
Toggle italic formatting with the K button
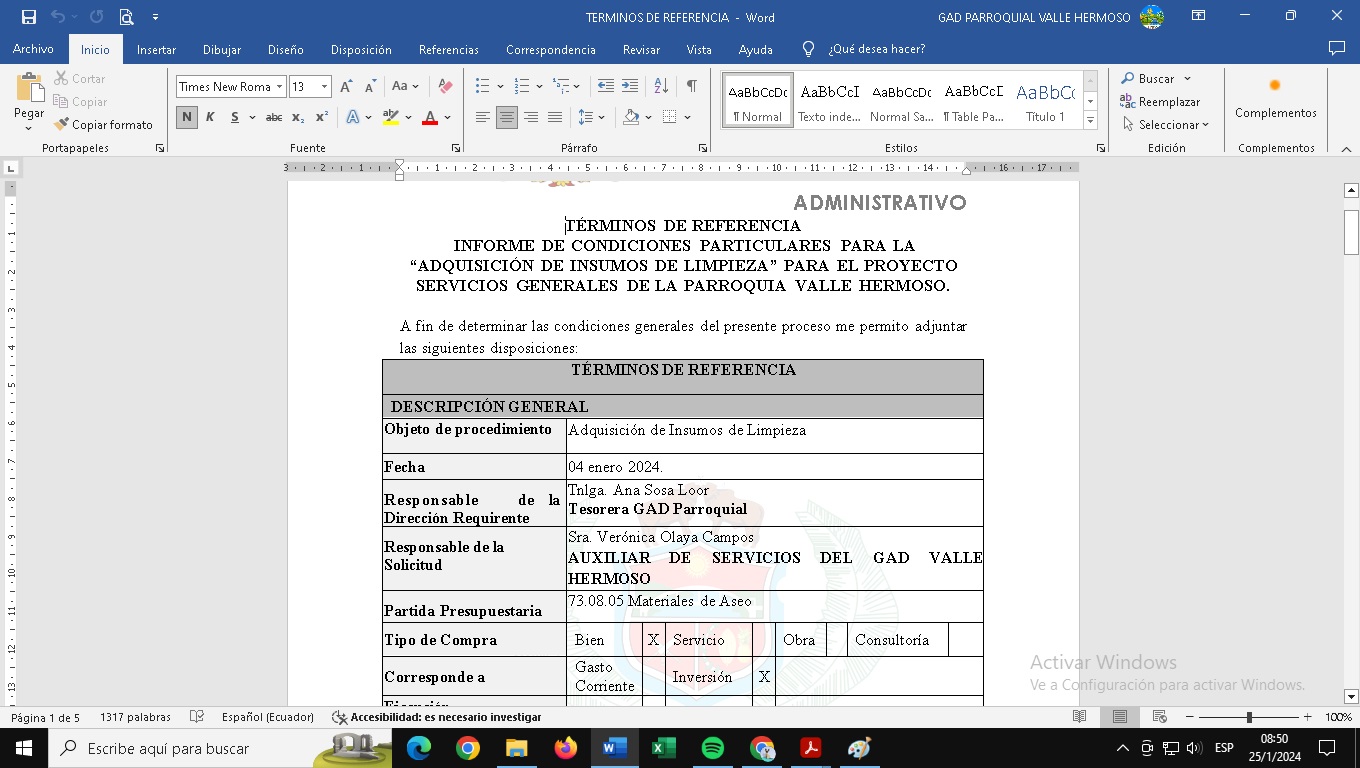(210, 117)
